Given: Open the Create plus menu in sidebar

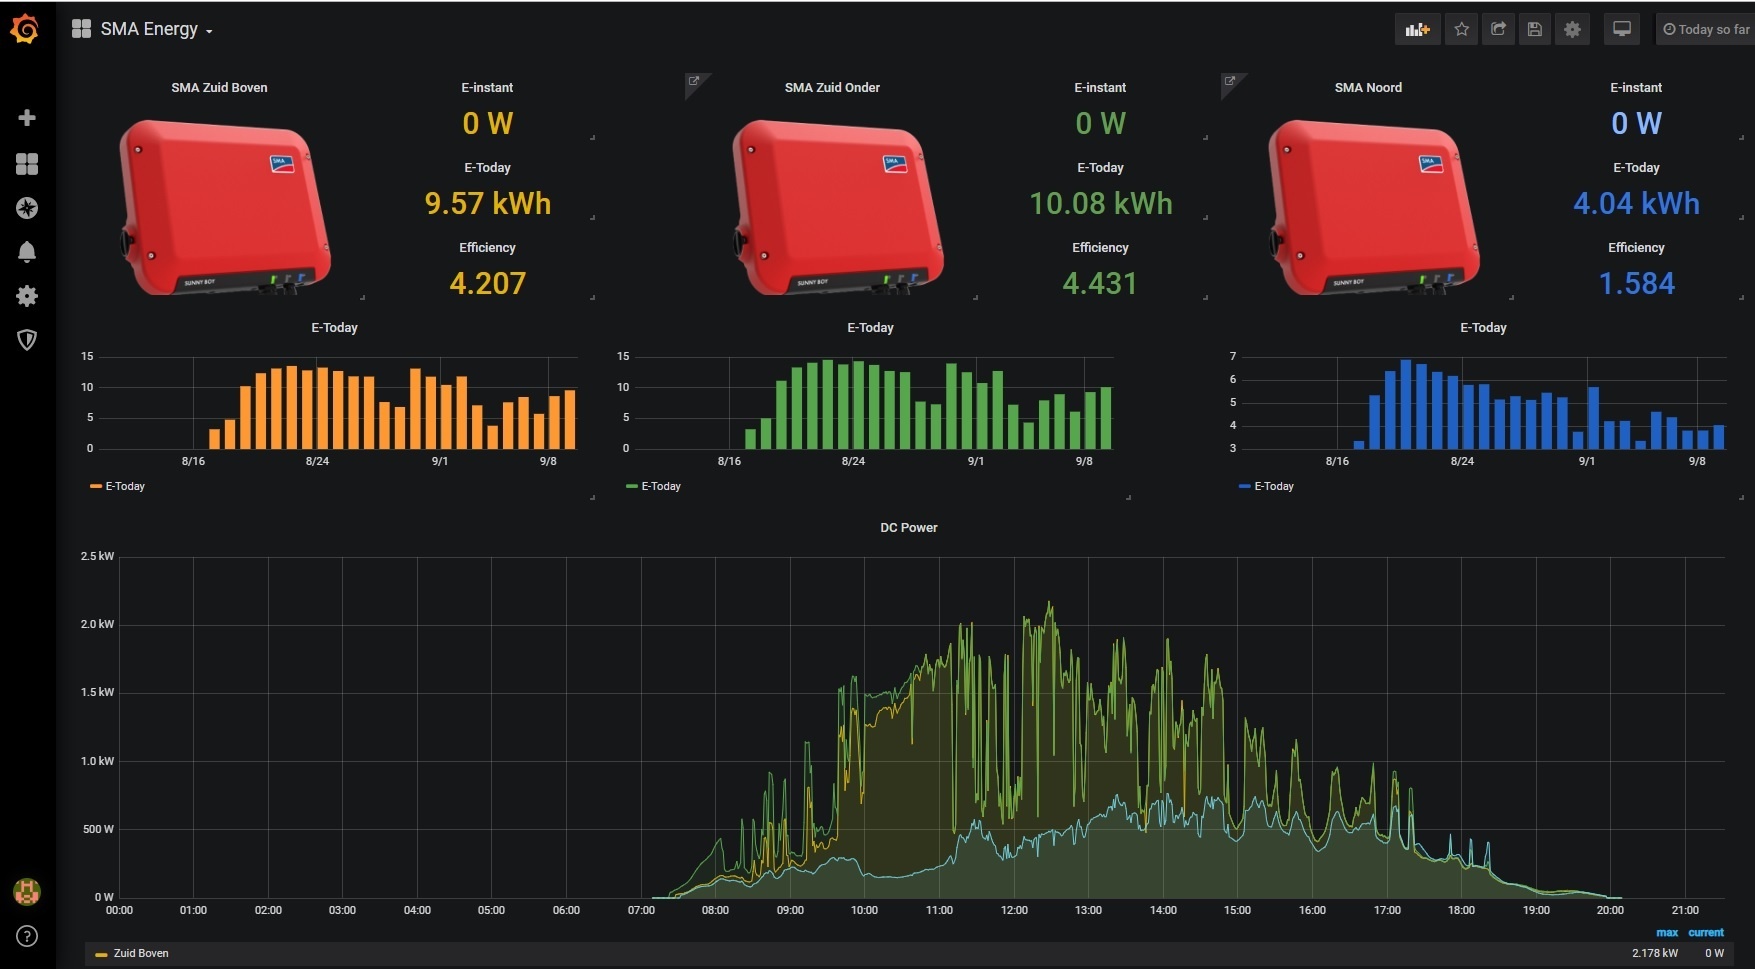Looking at the screenshot, I should click(27, 118).
